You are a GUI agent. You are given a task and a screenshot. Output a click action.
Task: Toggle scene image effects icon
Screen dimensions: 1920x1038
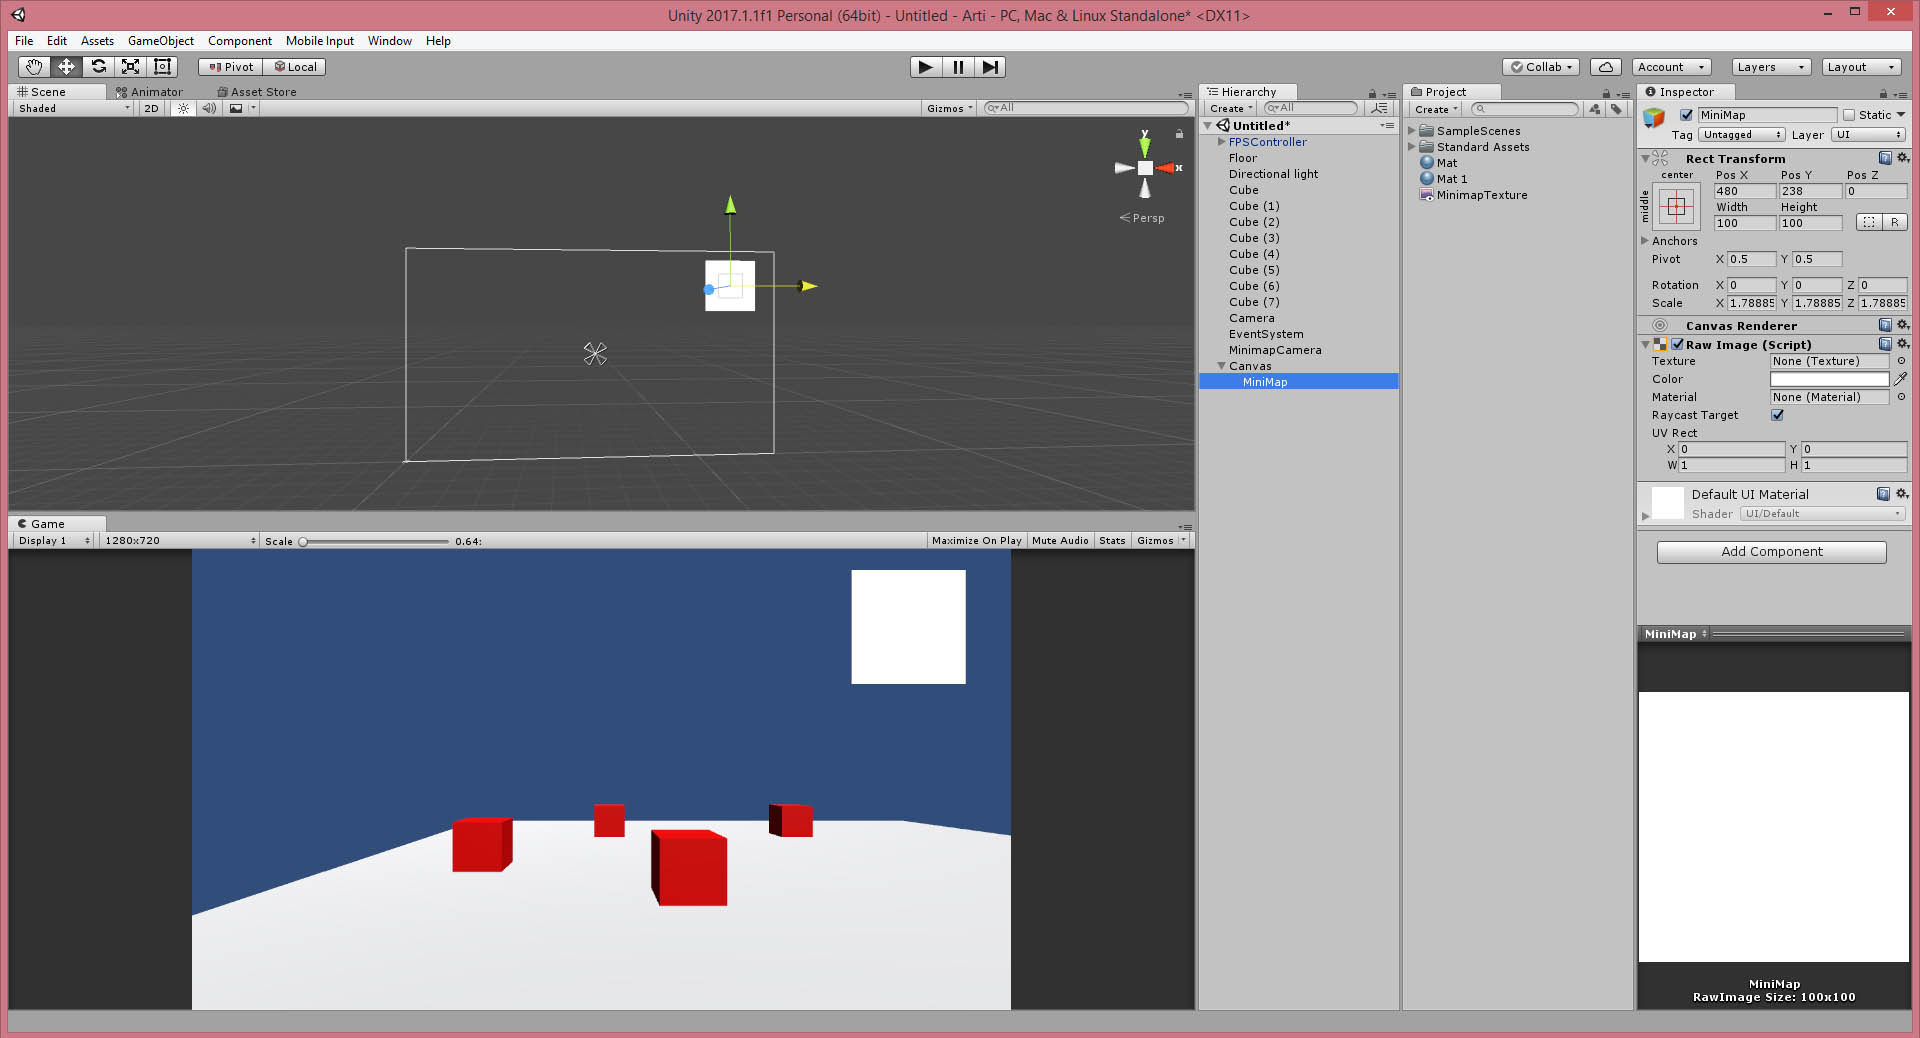236,108
